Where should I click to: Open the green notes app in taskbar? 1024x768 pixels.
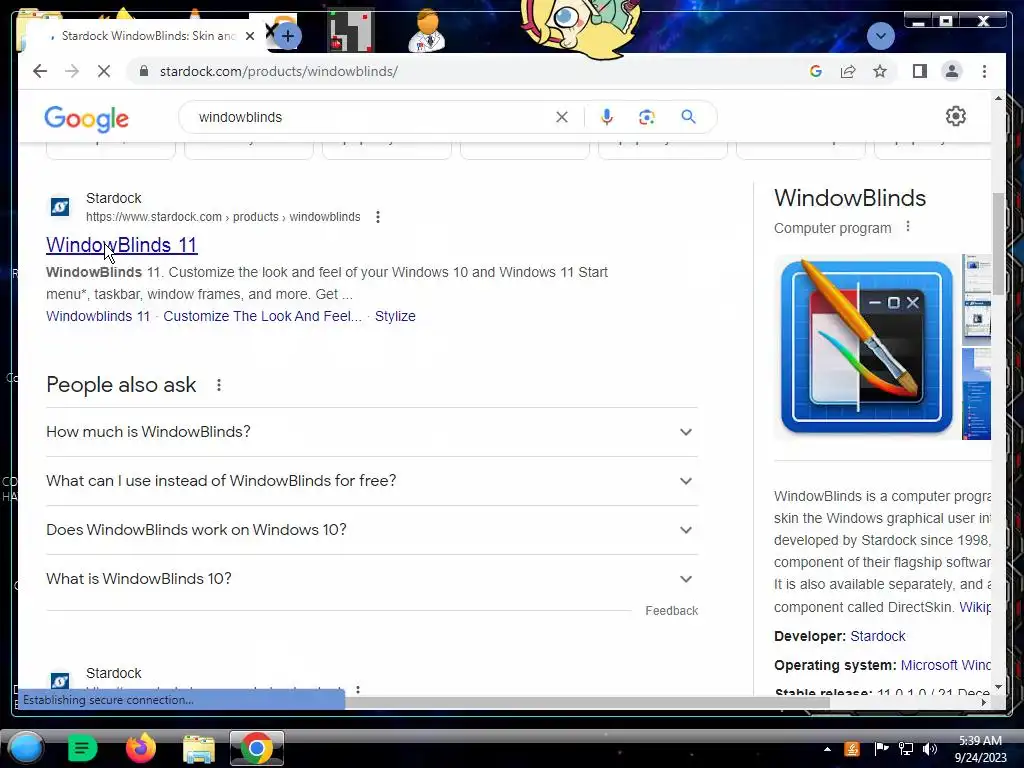point(82,748)
